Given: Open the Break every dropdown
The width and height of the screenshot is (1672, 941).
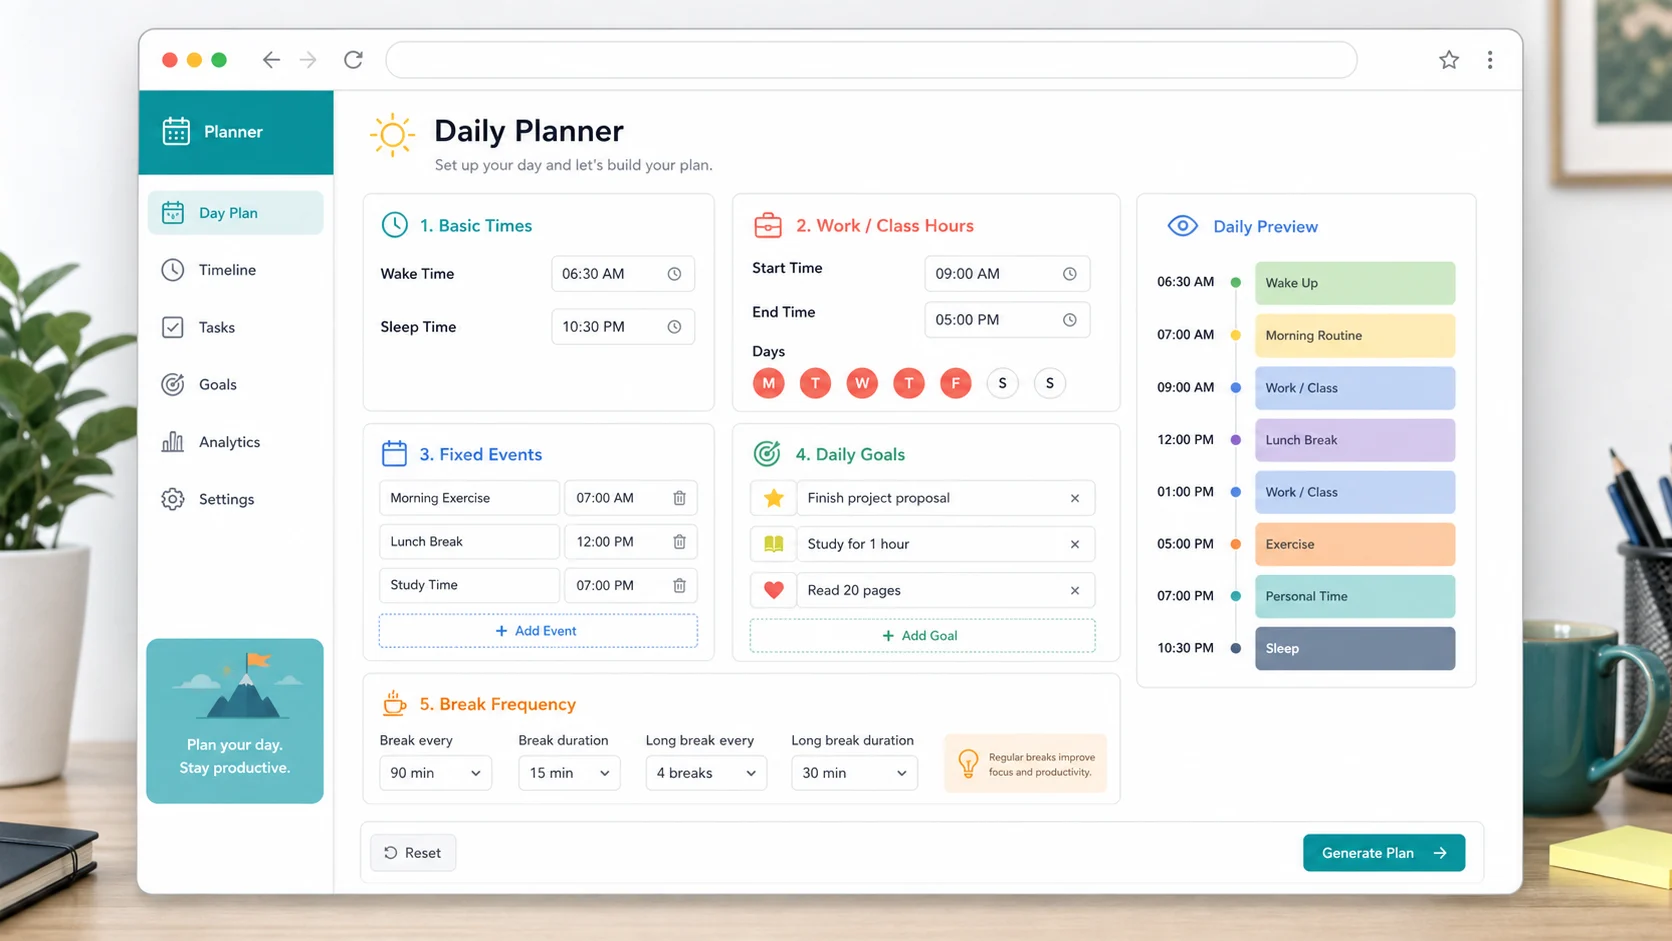Looking at the screenshot, I should tap(435, 773).
